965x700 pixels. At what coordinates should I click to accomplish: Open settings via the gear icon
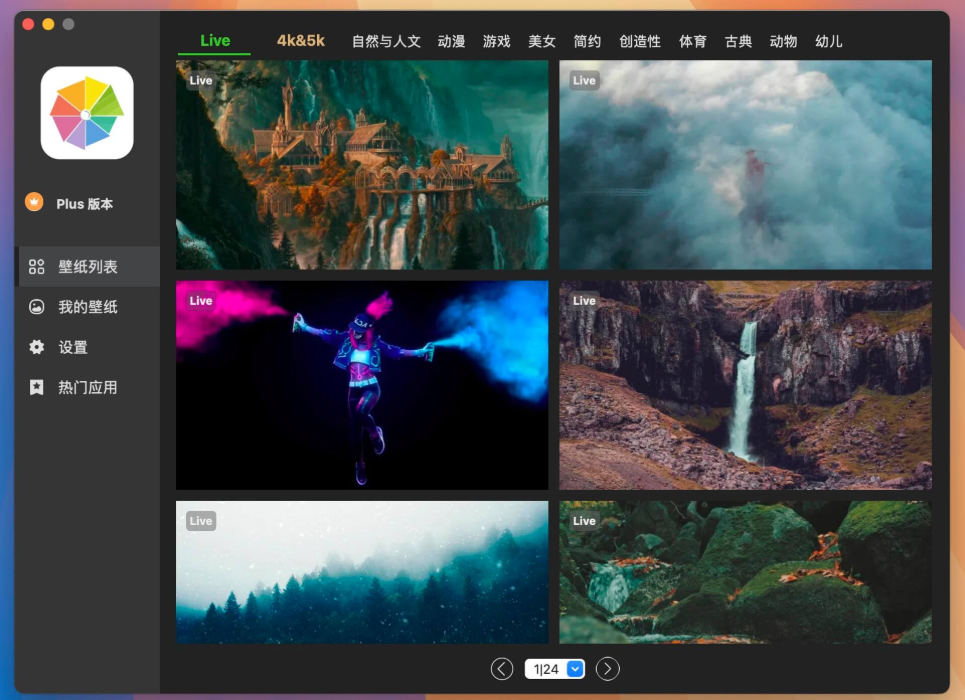point(37,347)
